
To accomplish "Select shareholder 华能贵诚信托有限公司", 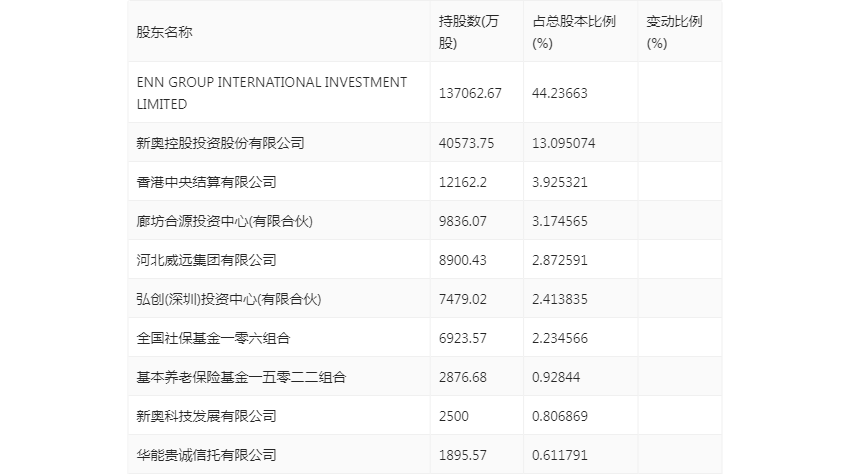I will (x=206, y=456).
